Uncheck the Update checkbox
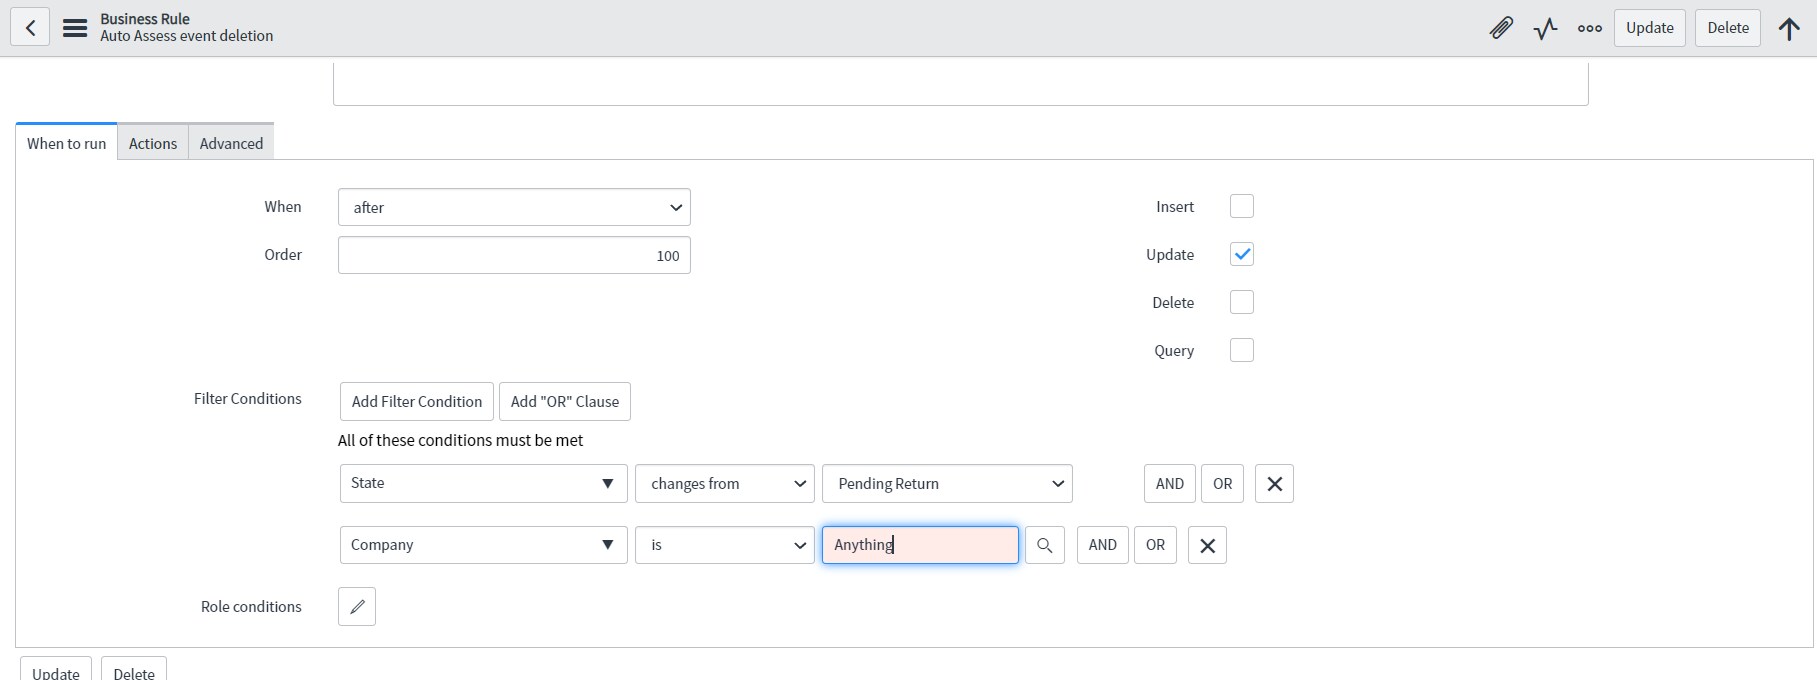Image resolution: width=1817 pixels, height=680 pixels. 1241,255
